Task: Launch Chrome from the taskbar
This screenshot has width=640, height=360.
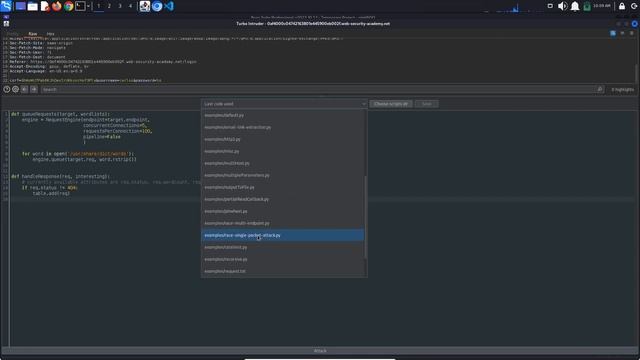Action: pos(69,6)
